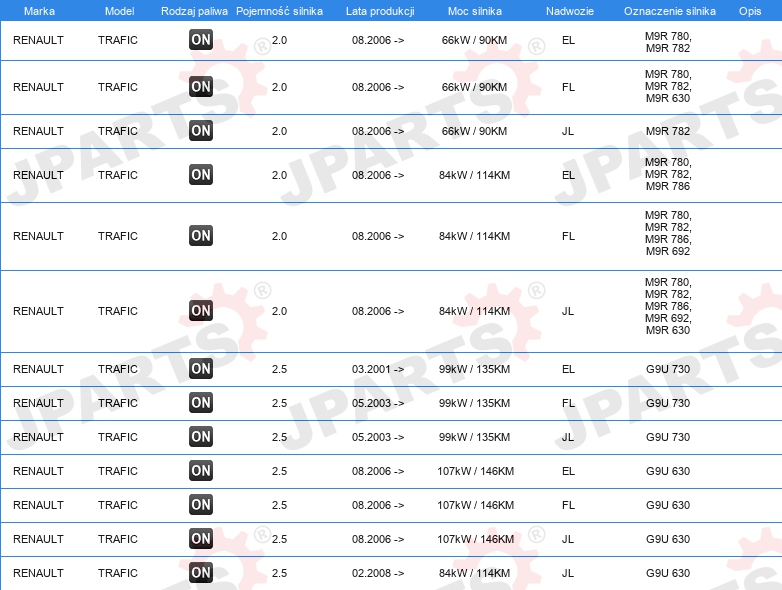Select the '03.2001 ->' production date cell

378,369
